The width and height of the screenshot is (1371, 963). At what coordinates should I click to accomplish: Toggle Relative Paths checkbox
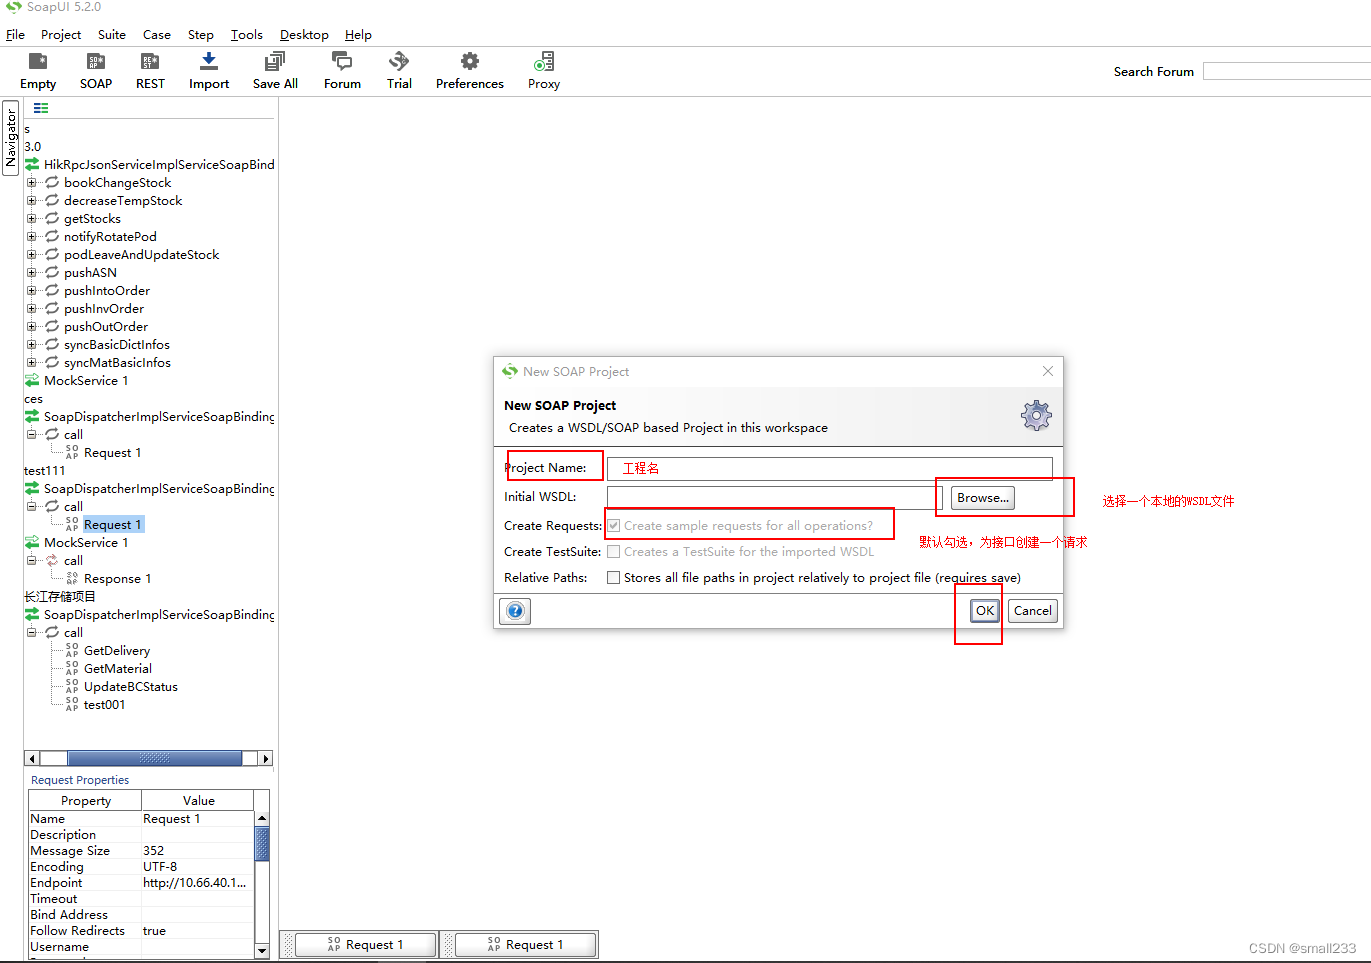[x=614, y=577]
